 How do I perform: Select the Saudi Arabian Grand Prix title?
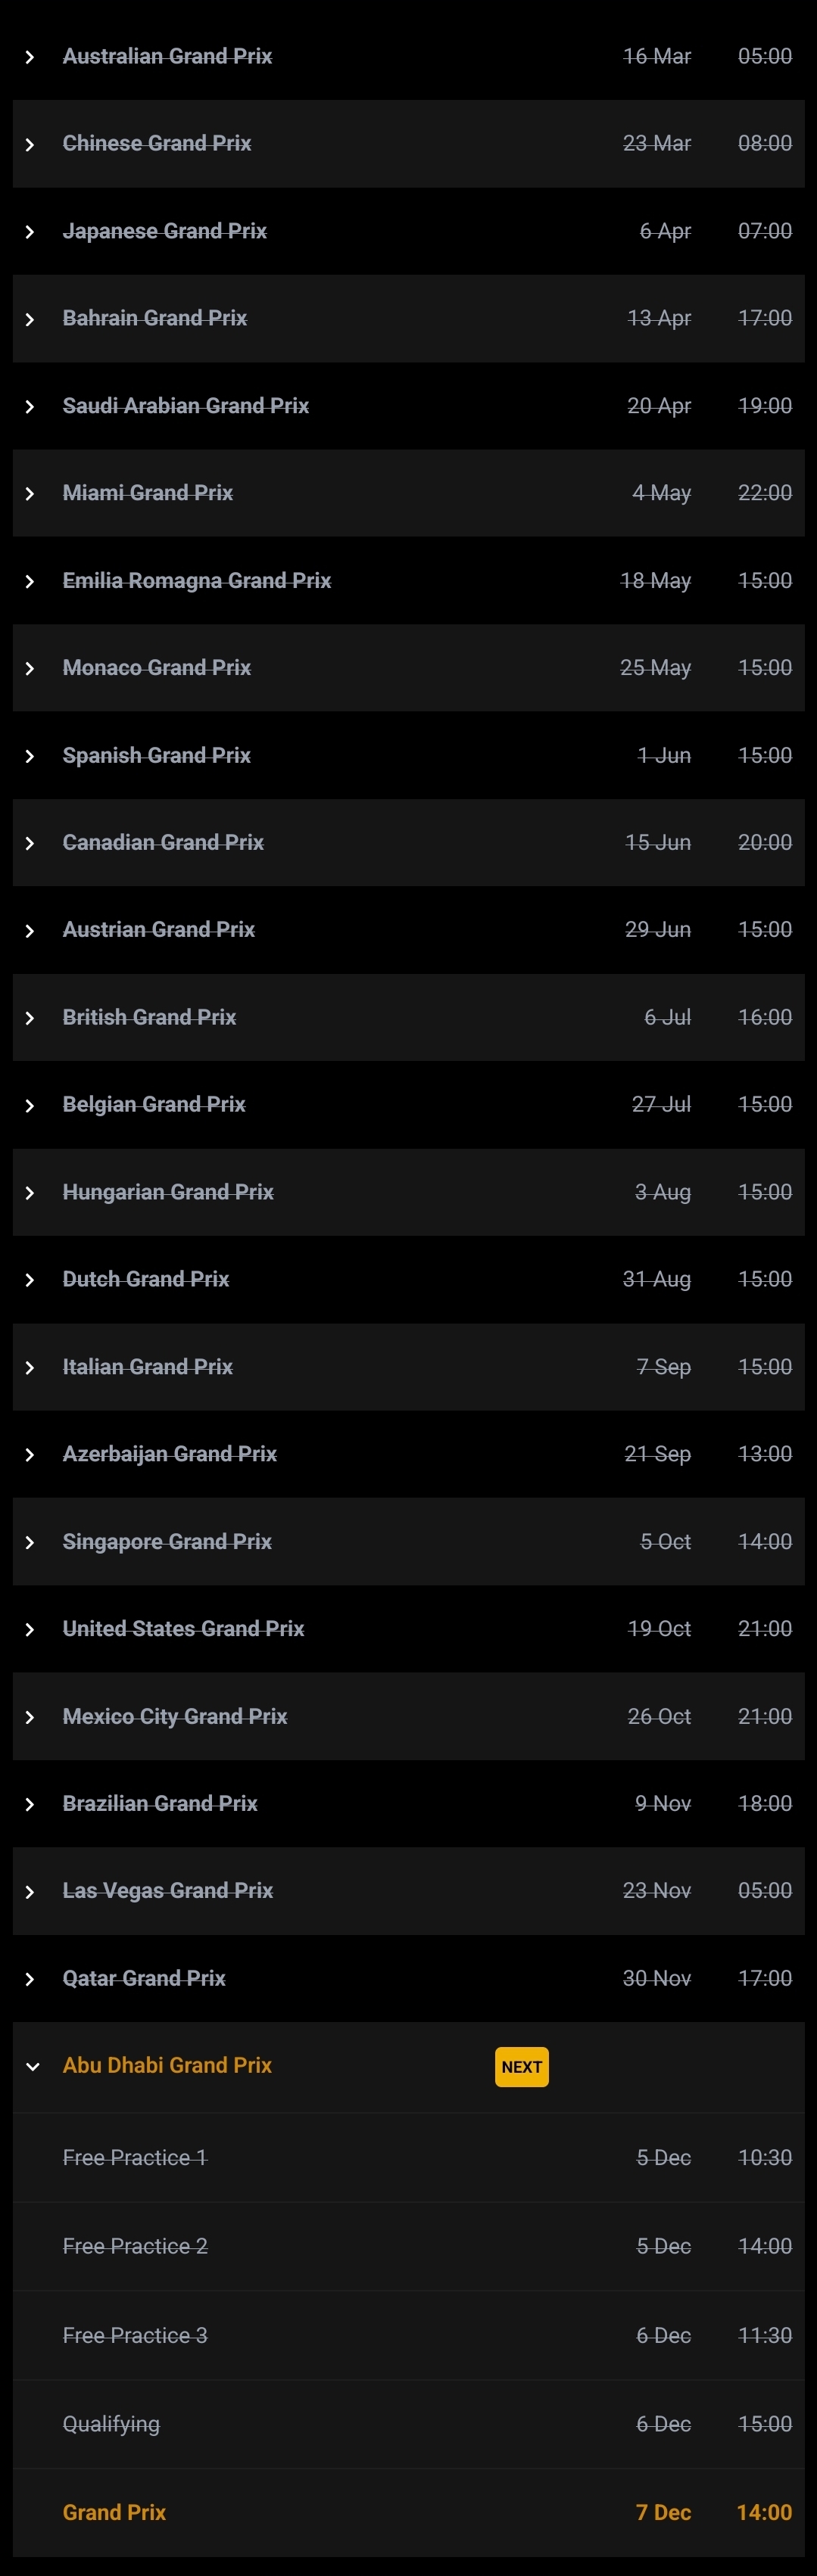coord(186,406)
